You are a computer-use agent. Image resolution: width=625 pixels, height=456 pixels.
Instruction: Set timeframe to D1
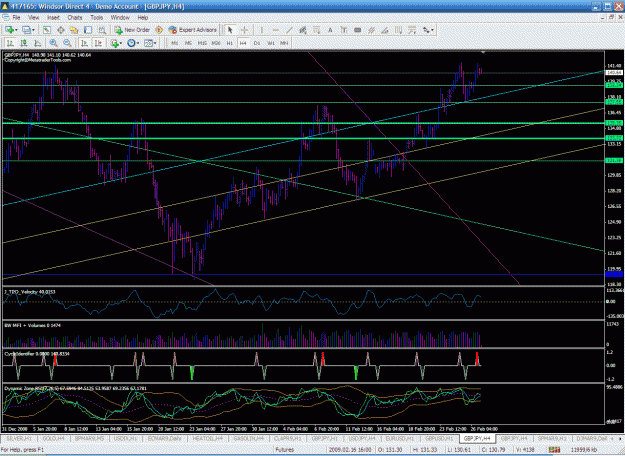257,43
